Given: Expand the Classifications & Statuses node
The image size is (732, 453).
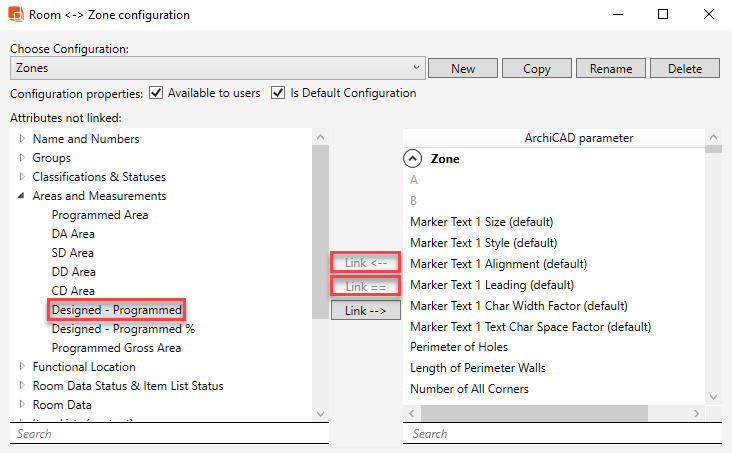Looking at the screenshot, I should (x=22, y=177).
